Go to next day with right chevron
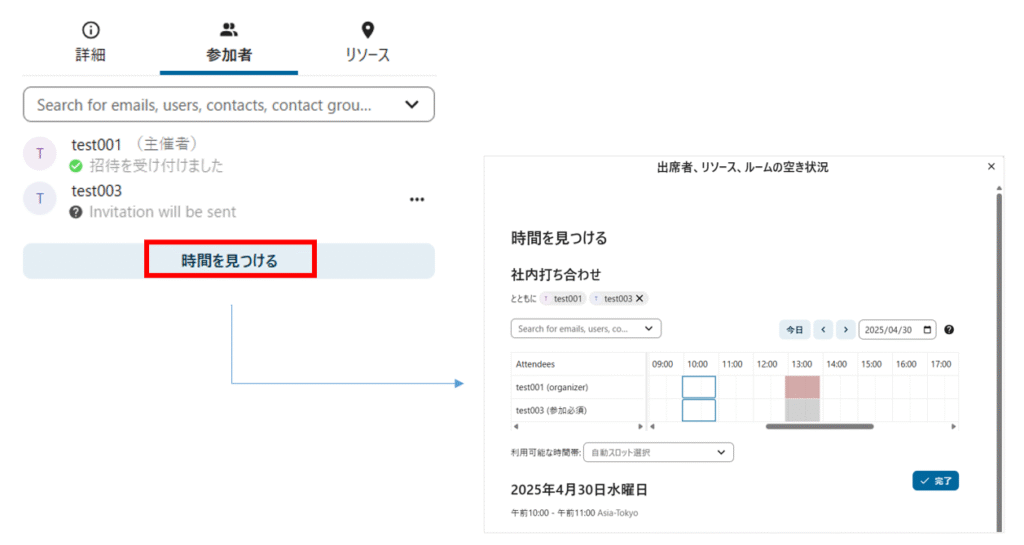The width and height of the screenshot is (1024, 545). tap(846, 329)
